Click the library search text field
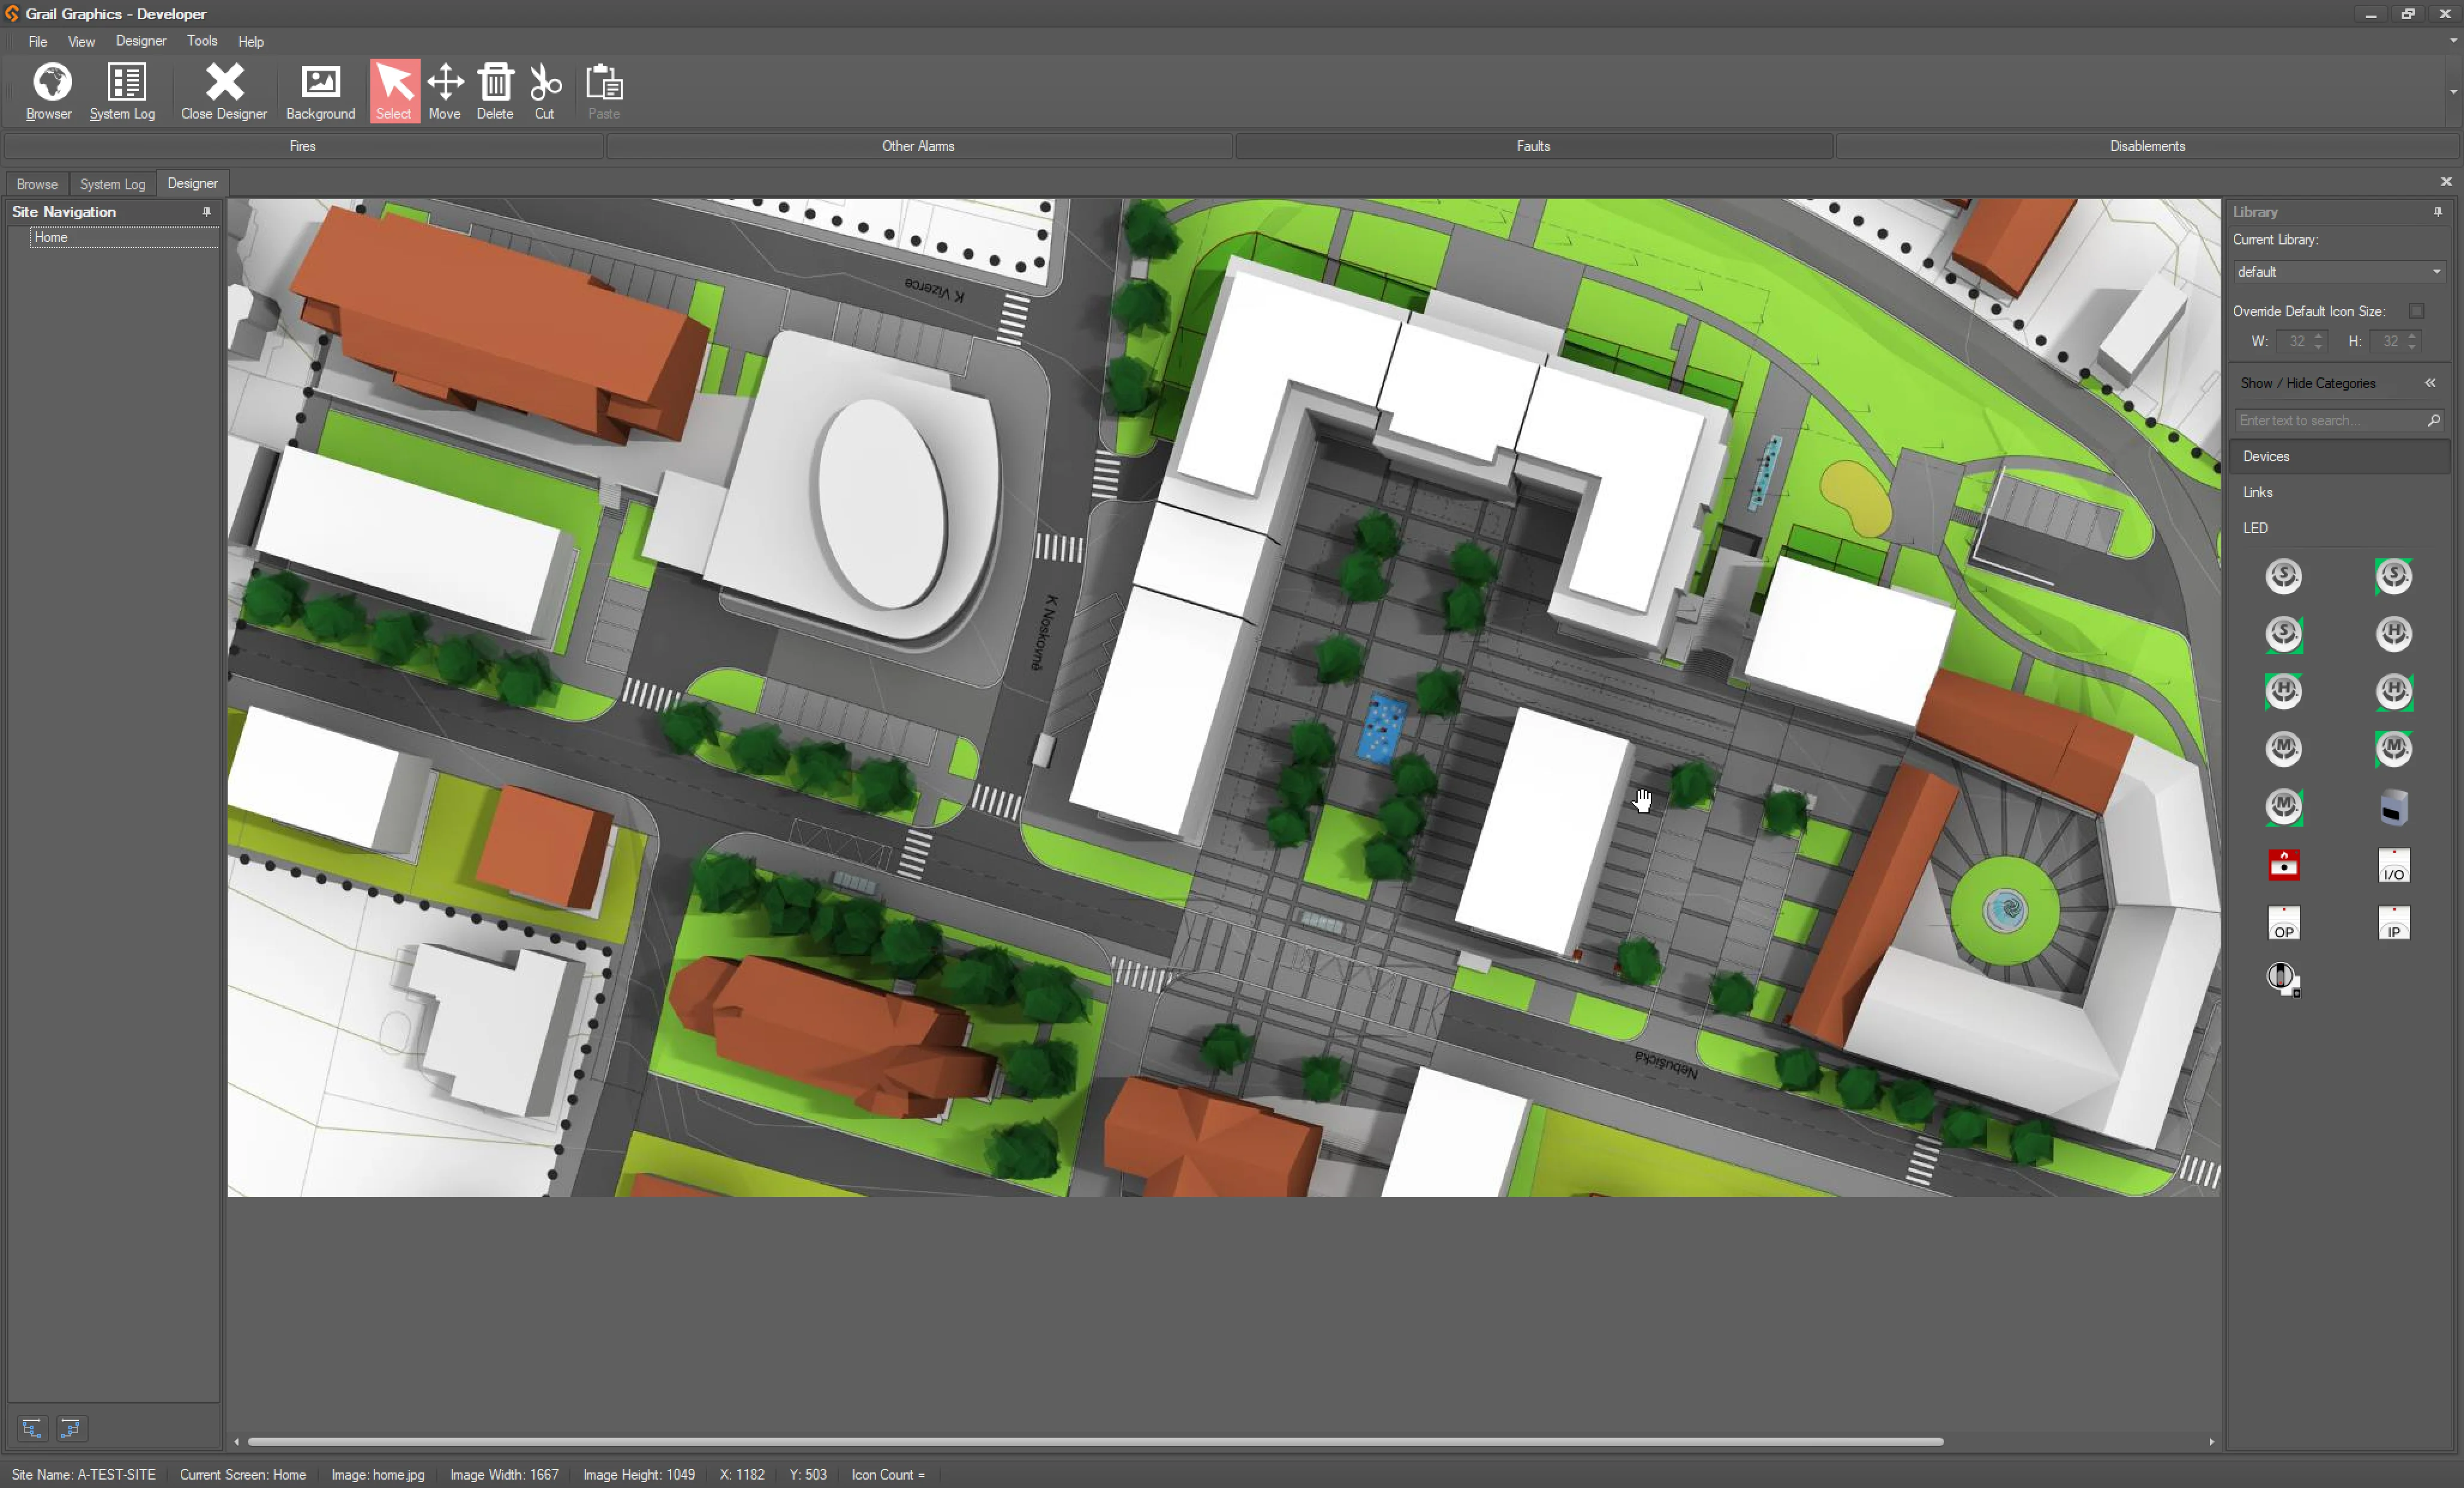This screenshot has width=2464, height=1488. coord(2328,420)
